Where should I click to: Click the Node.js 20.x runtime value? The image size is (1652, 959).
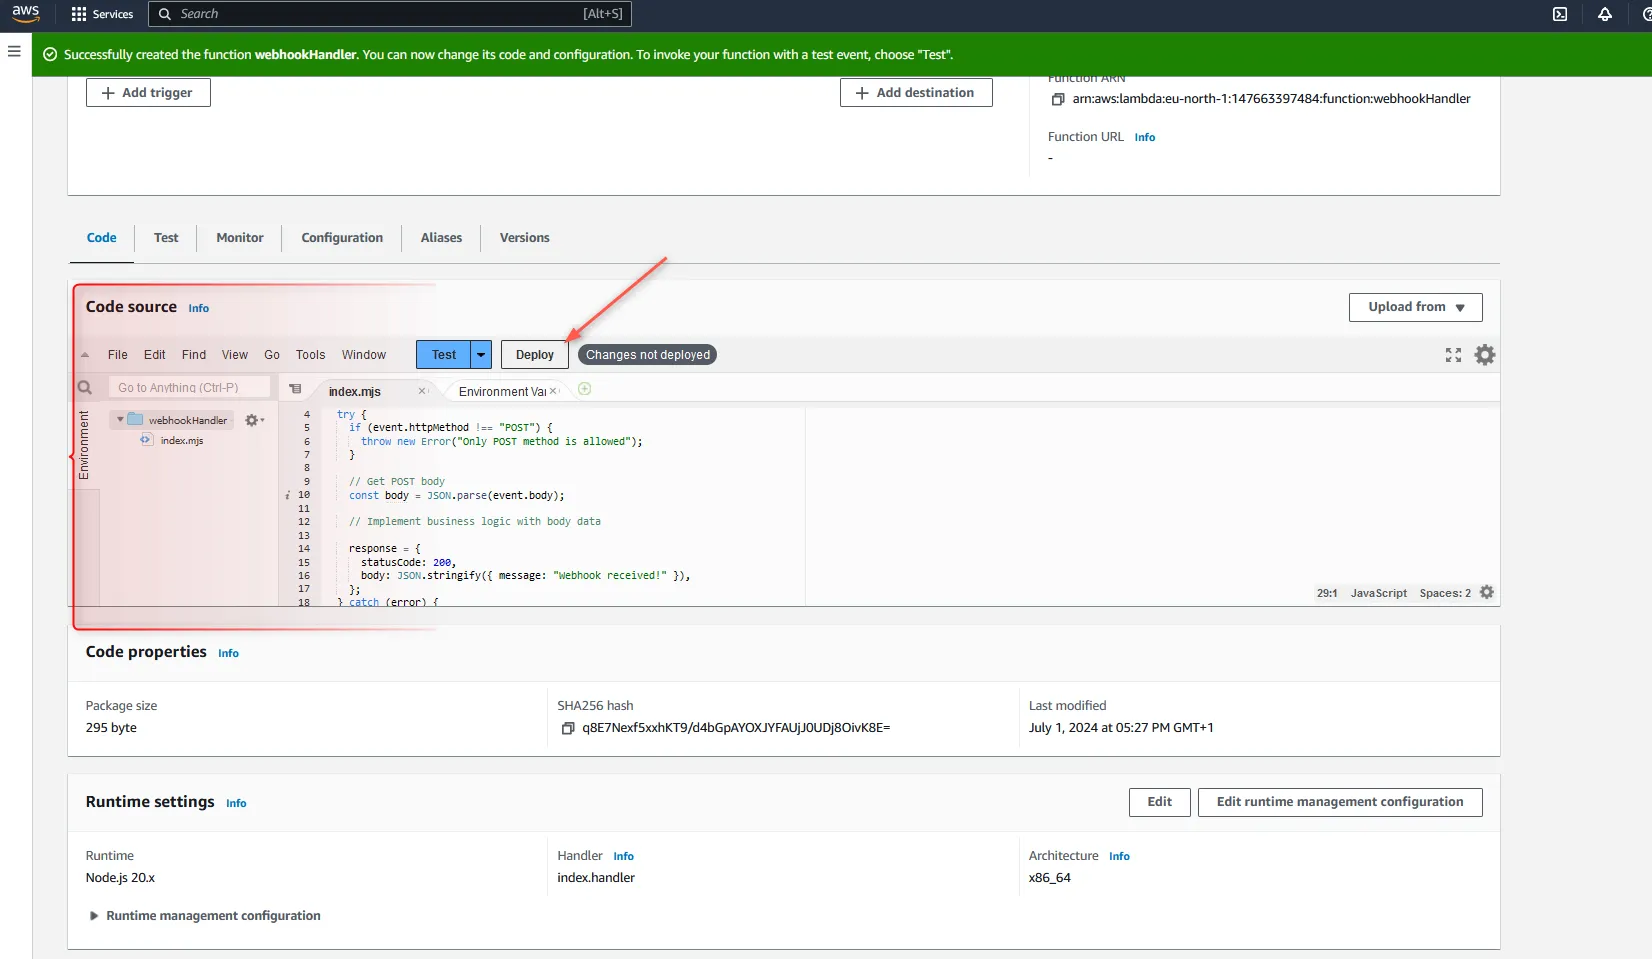coord(120,878)
